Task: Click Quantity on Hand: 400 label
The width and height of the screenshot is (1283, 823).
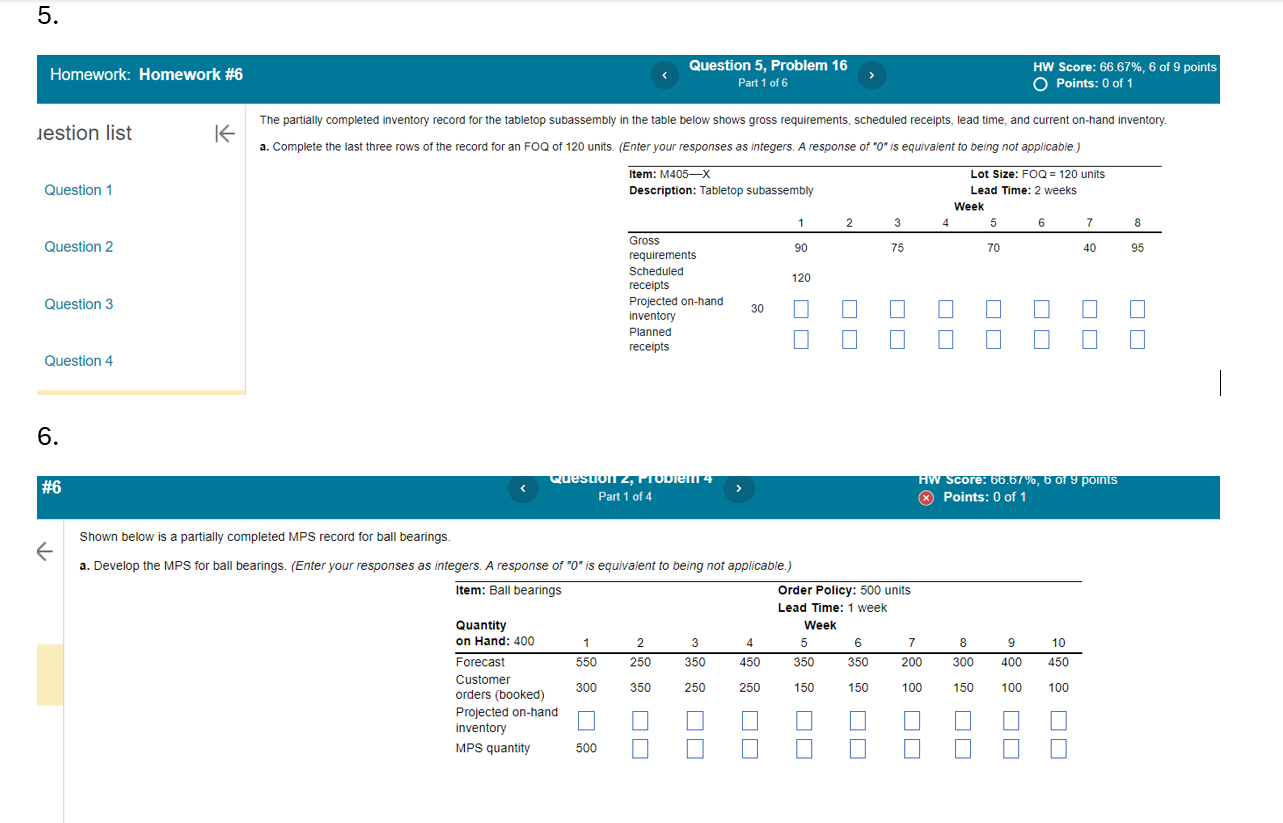Action: coord(495,634)
